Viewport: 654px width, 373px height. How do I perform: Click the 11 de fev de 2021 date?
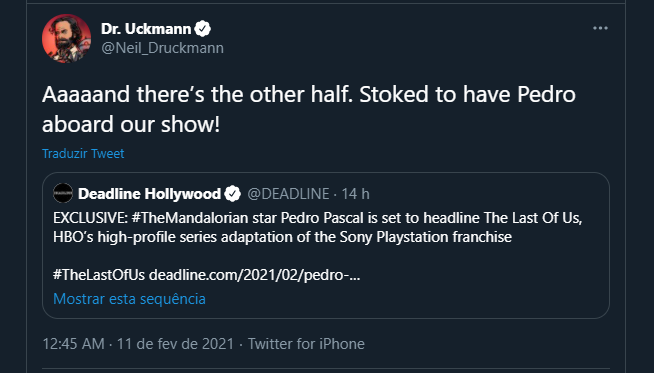(175, 344)
